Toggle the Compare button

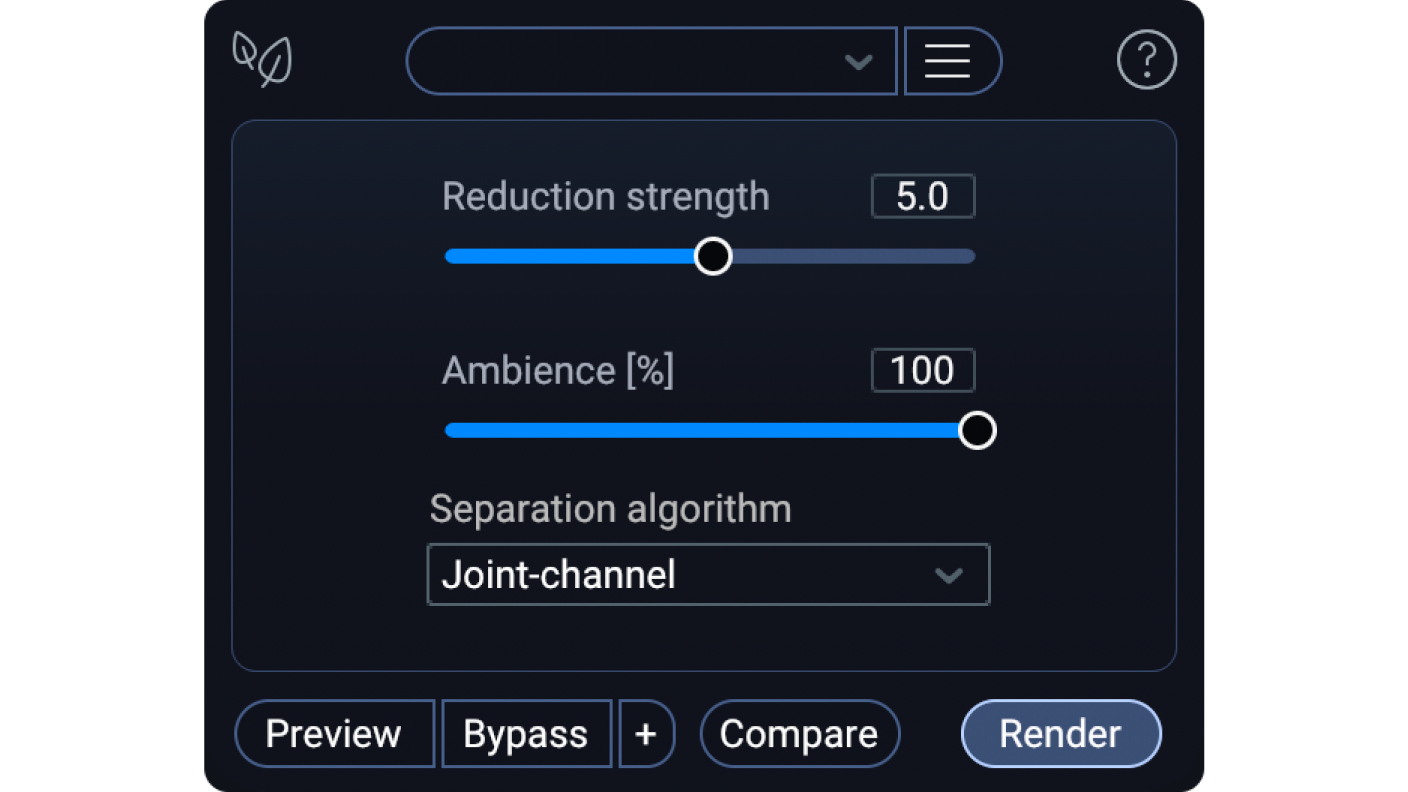coord(799,734)
